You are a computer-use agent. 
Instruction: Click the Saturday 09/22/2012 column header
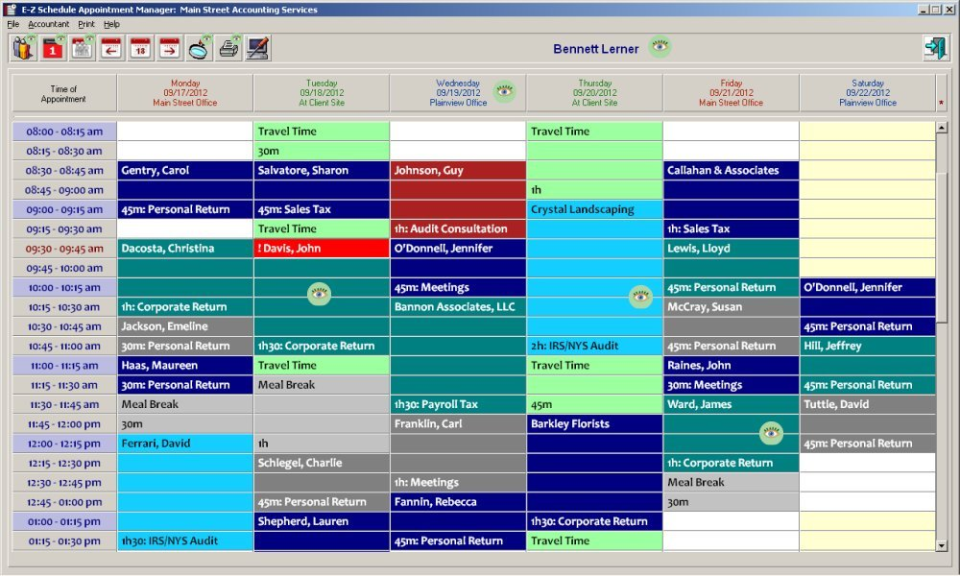(867, 91)
